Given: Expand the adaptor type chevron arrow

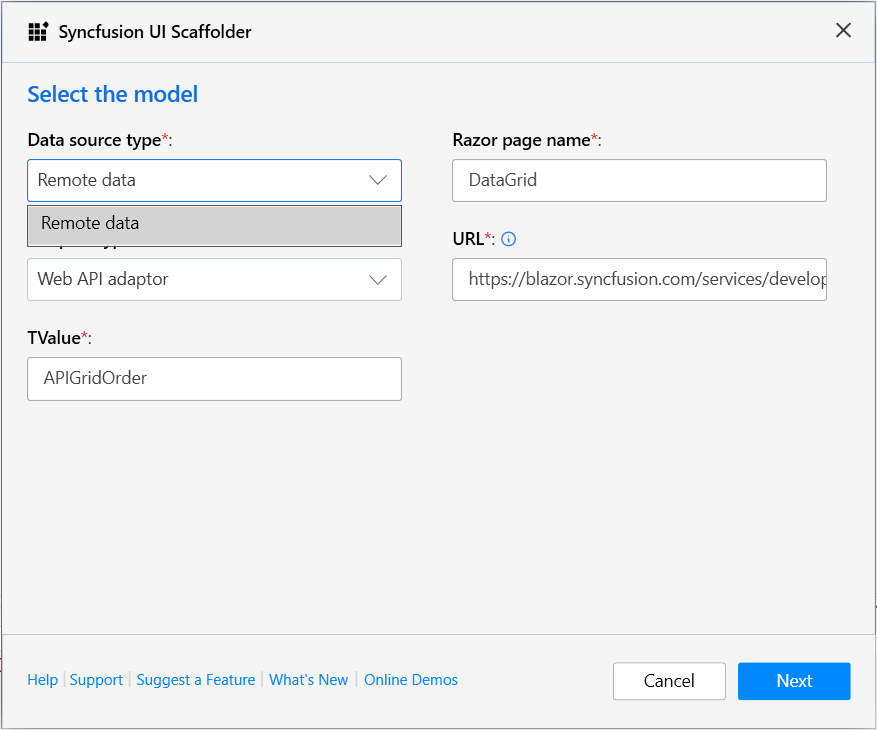Looking at the screenshot, I should 378,279.
